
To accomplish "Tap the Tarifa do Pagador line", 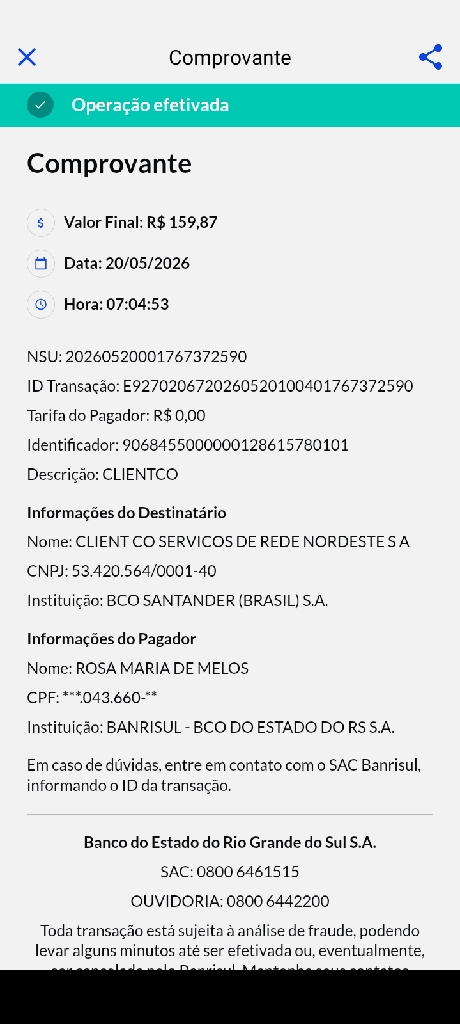I will (116, 415).
